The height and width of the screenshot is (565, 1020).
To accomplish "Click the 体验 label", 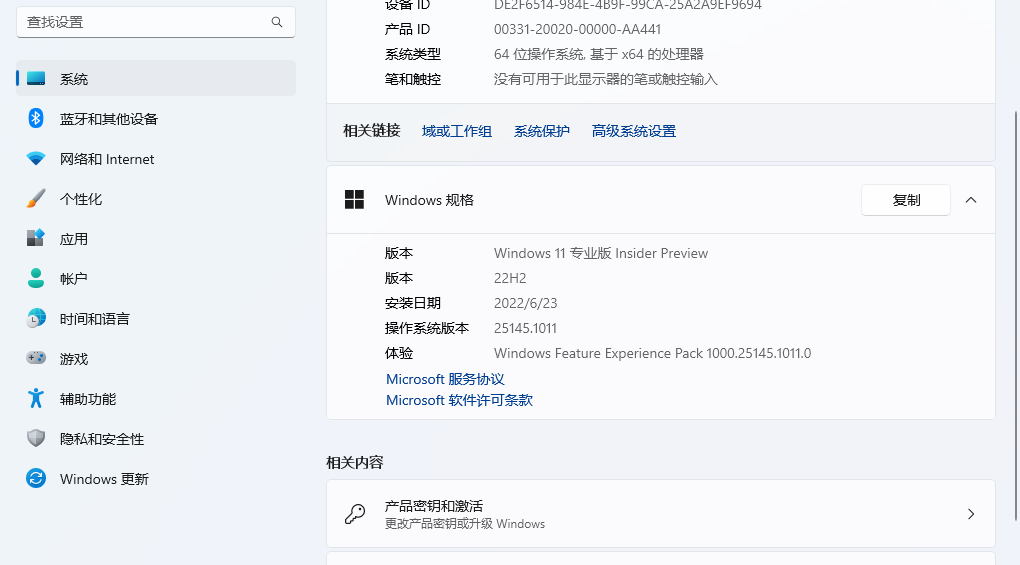I will point(399,353).
